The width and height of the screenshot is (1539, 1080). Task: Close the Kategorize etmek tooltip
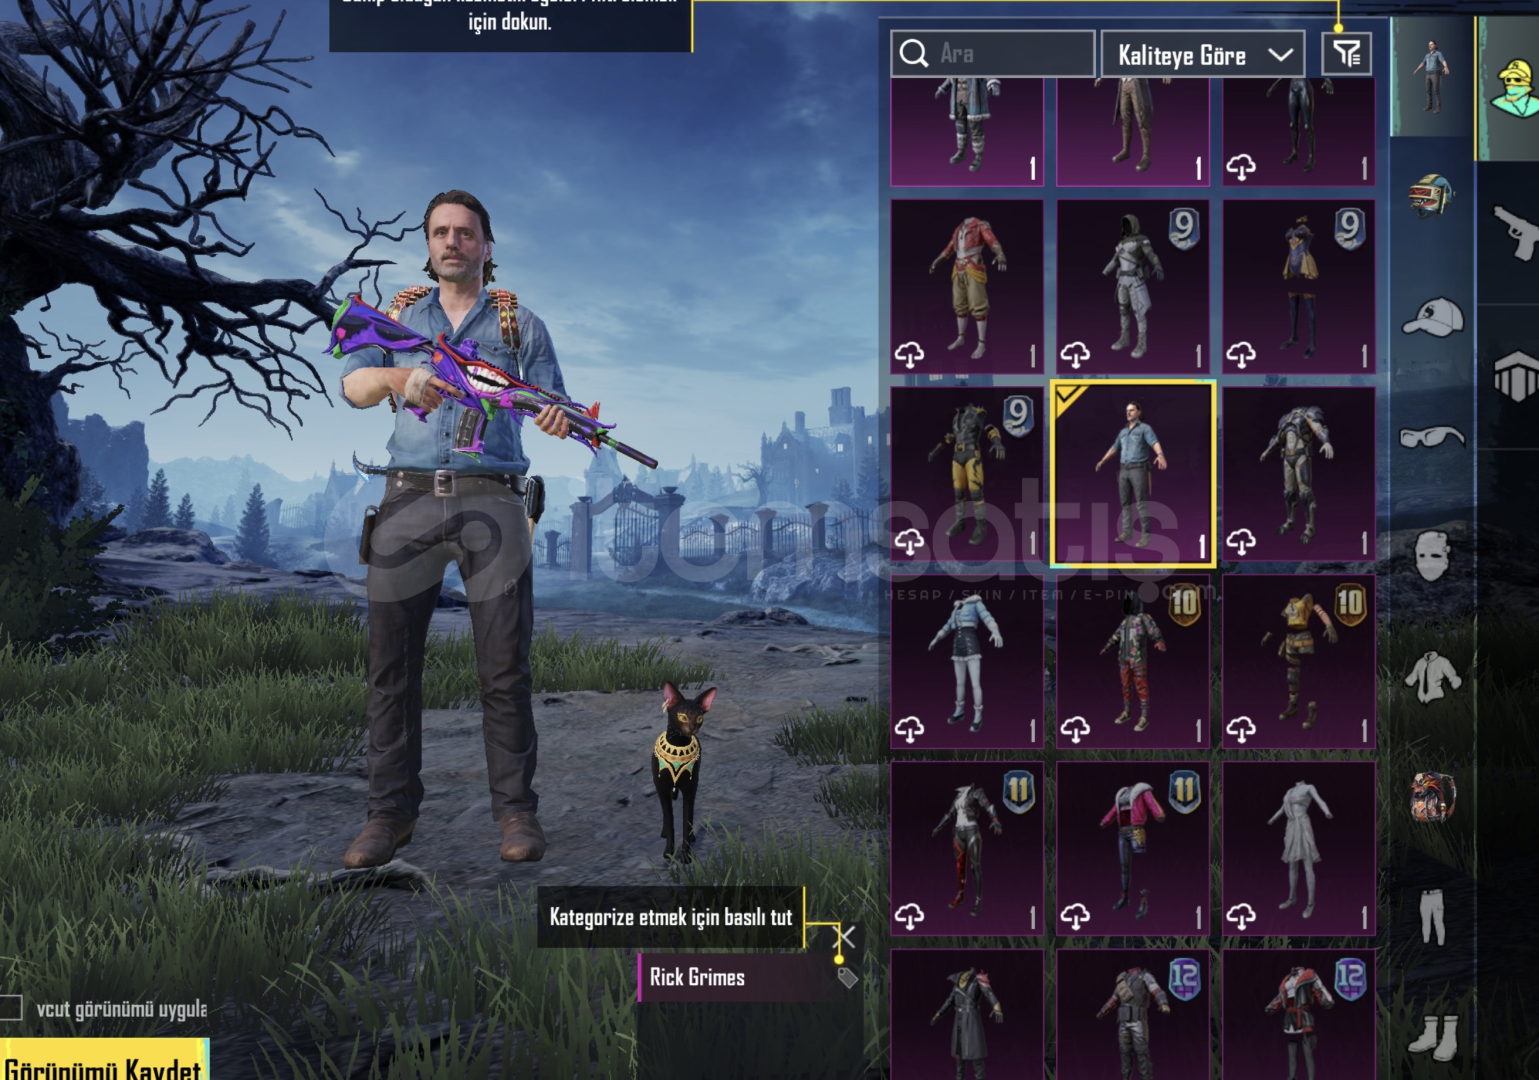click(x=845, y=937)
